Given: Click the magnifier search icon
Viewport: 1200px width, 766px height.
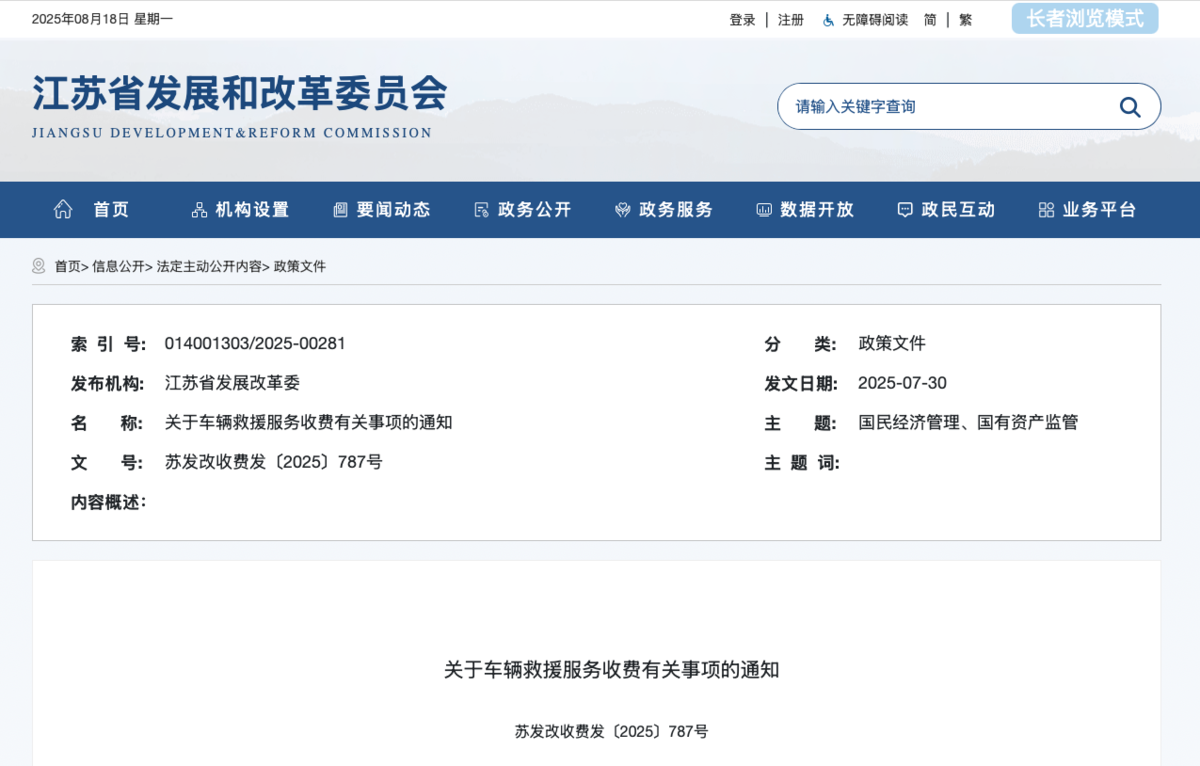Looking at the screenshot, I should pos(1129,107).
